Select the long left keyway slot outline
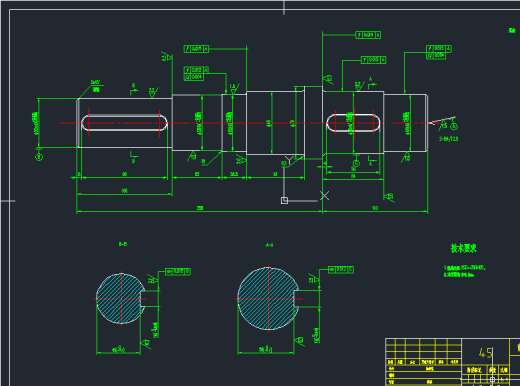520x386 pixels. [124, 123]
